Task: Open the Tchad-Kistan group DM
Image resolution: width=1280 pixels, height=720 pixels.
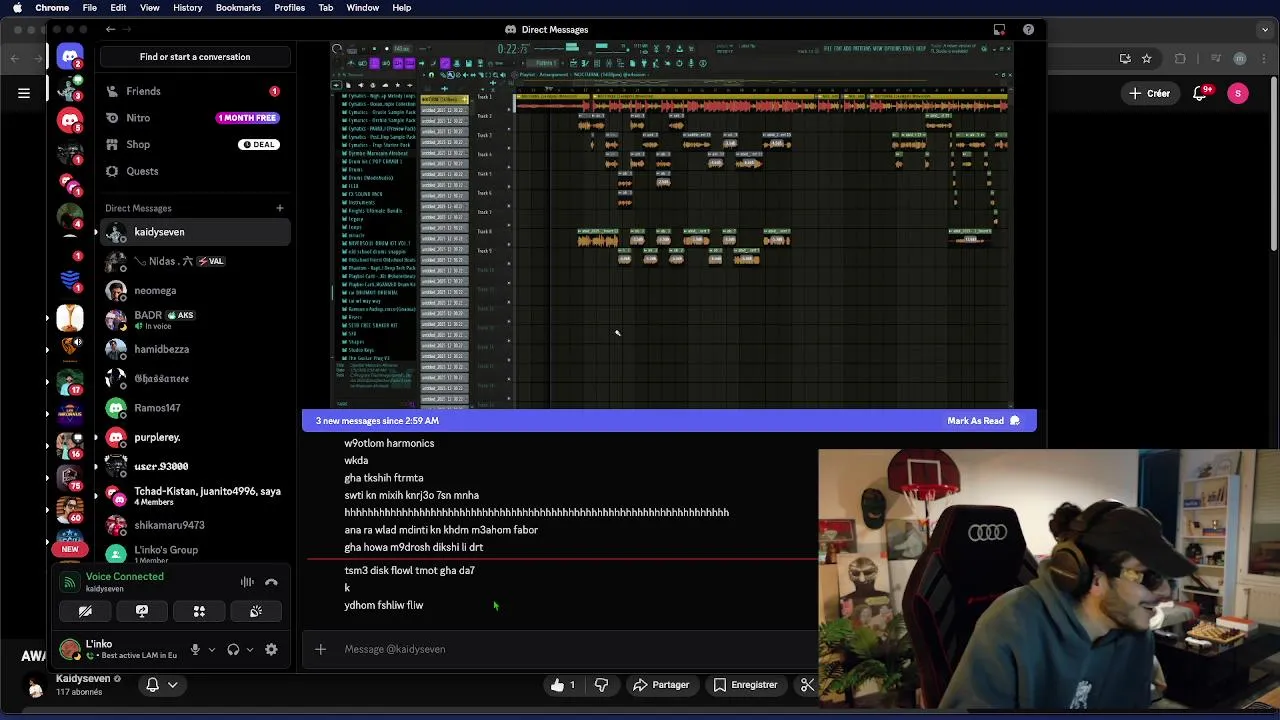Action: click(195, 496)
